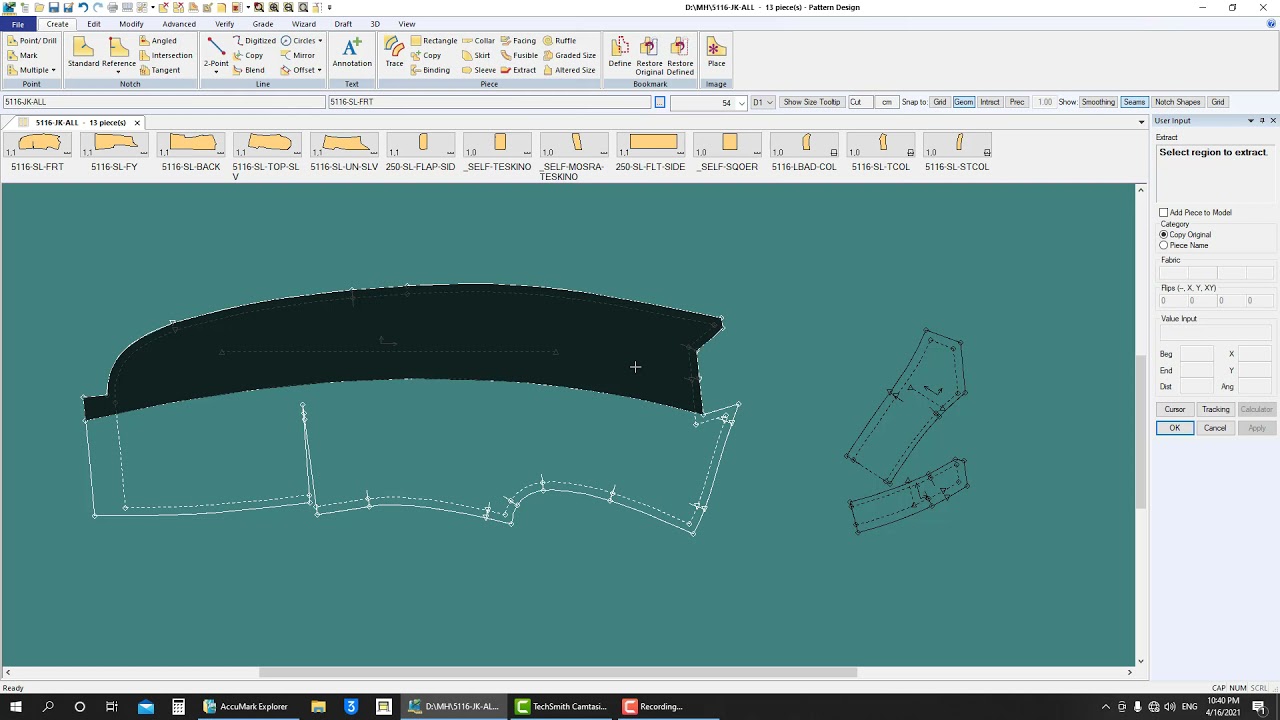This screenshot has height=720, width=1280.
Task: Activate the 2-Point line tool
Action: pyautogui.click(x=216, y=52)
